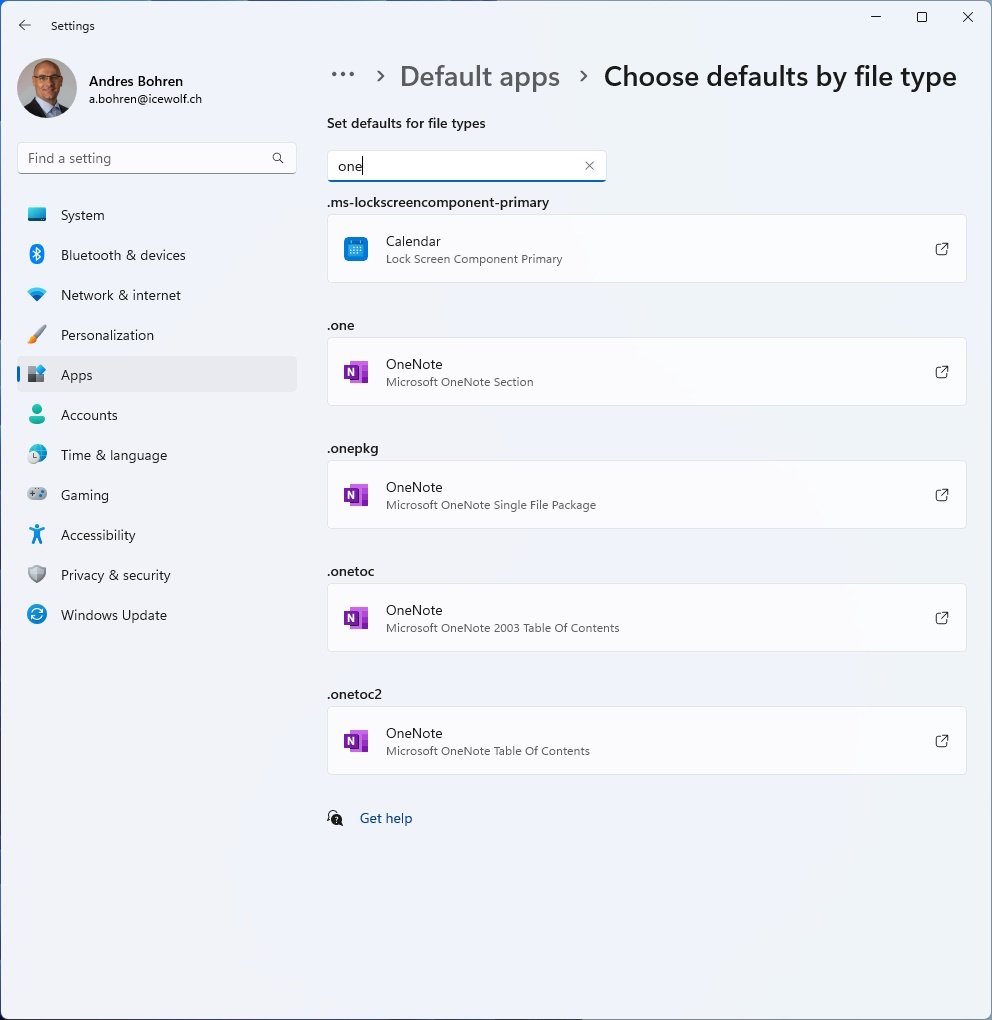Click the System monitor icon
The height and width of the screenshot is (1020, 992).
[37, 214]
